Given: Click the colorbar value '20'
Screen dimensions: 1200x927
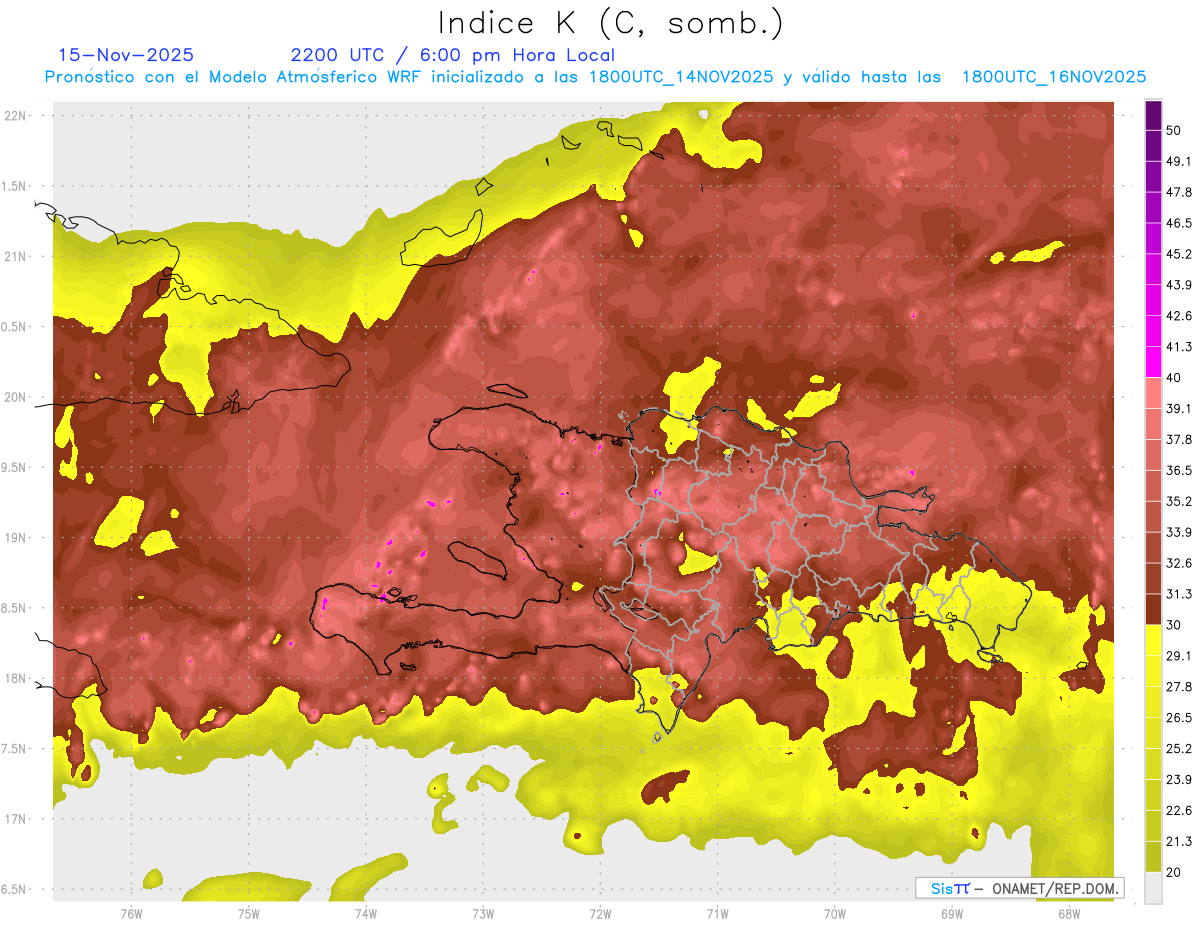Looking at the screenshot, I should [x=1174, y=872].
